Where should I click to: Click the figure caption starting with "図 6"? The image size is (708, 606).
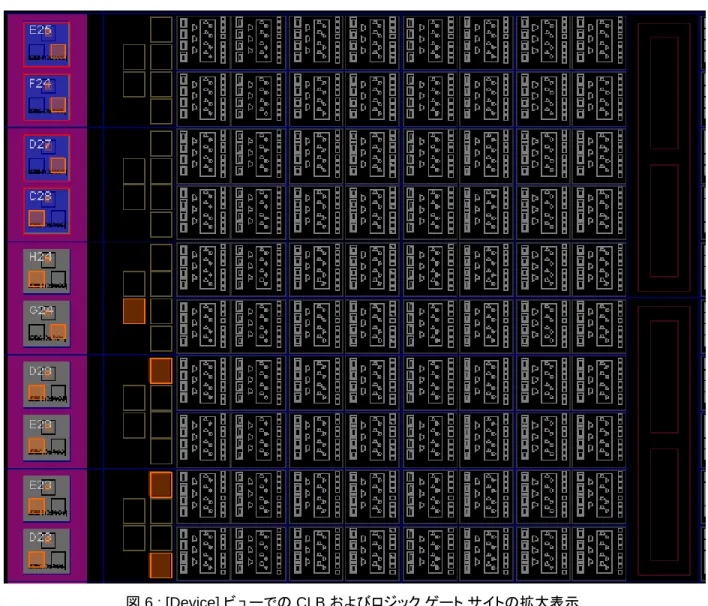coord(352,601)
